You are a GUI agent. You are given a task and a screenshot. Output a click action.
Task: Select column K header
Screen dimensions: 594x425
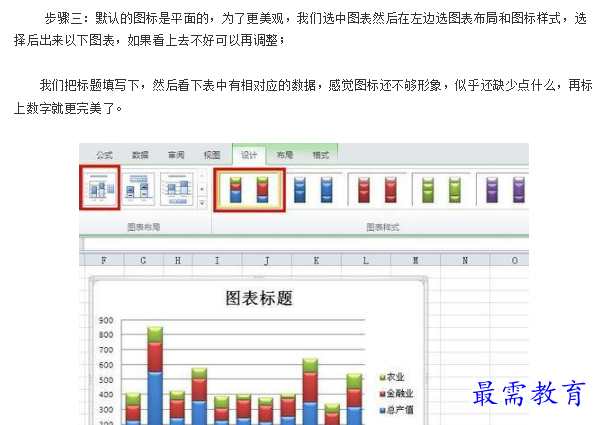click(x=316, y=261)
